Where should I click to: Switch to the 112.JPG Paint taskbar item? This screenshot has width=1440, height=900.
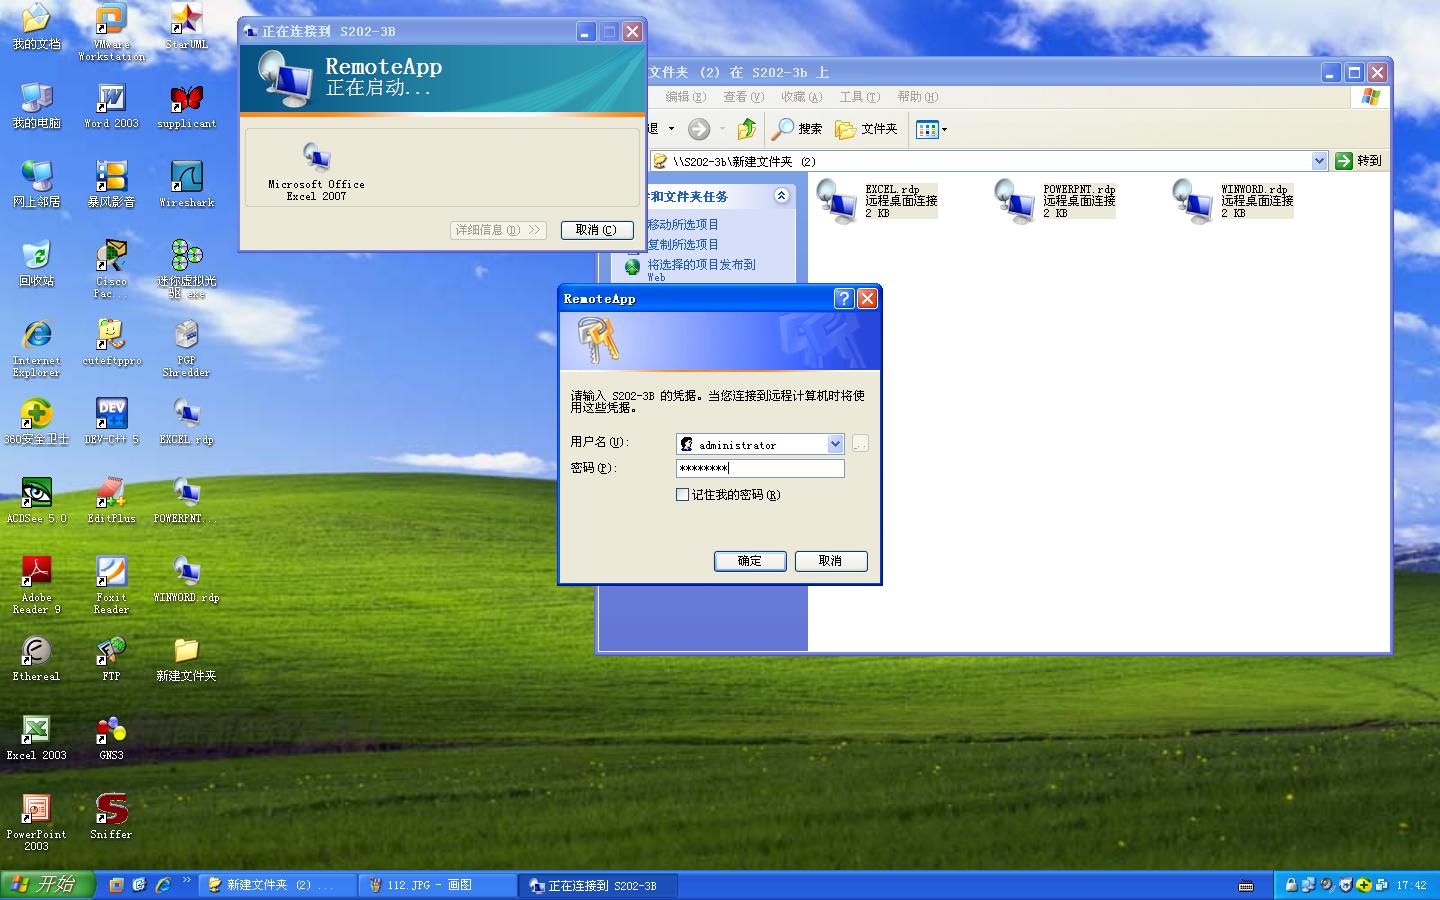click(437, 885)
